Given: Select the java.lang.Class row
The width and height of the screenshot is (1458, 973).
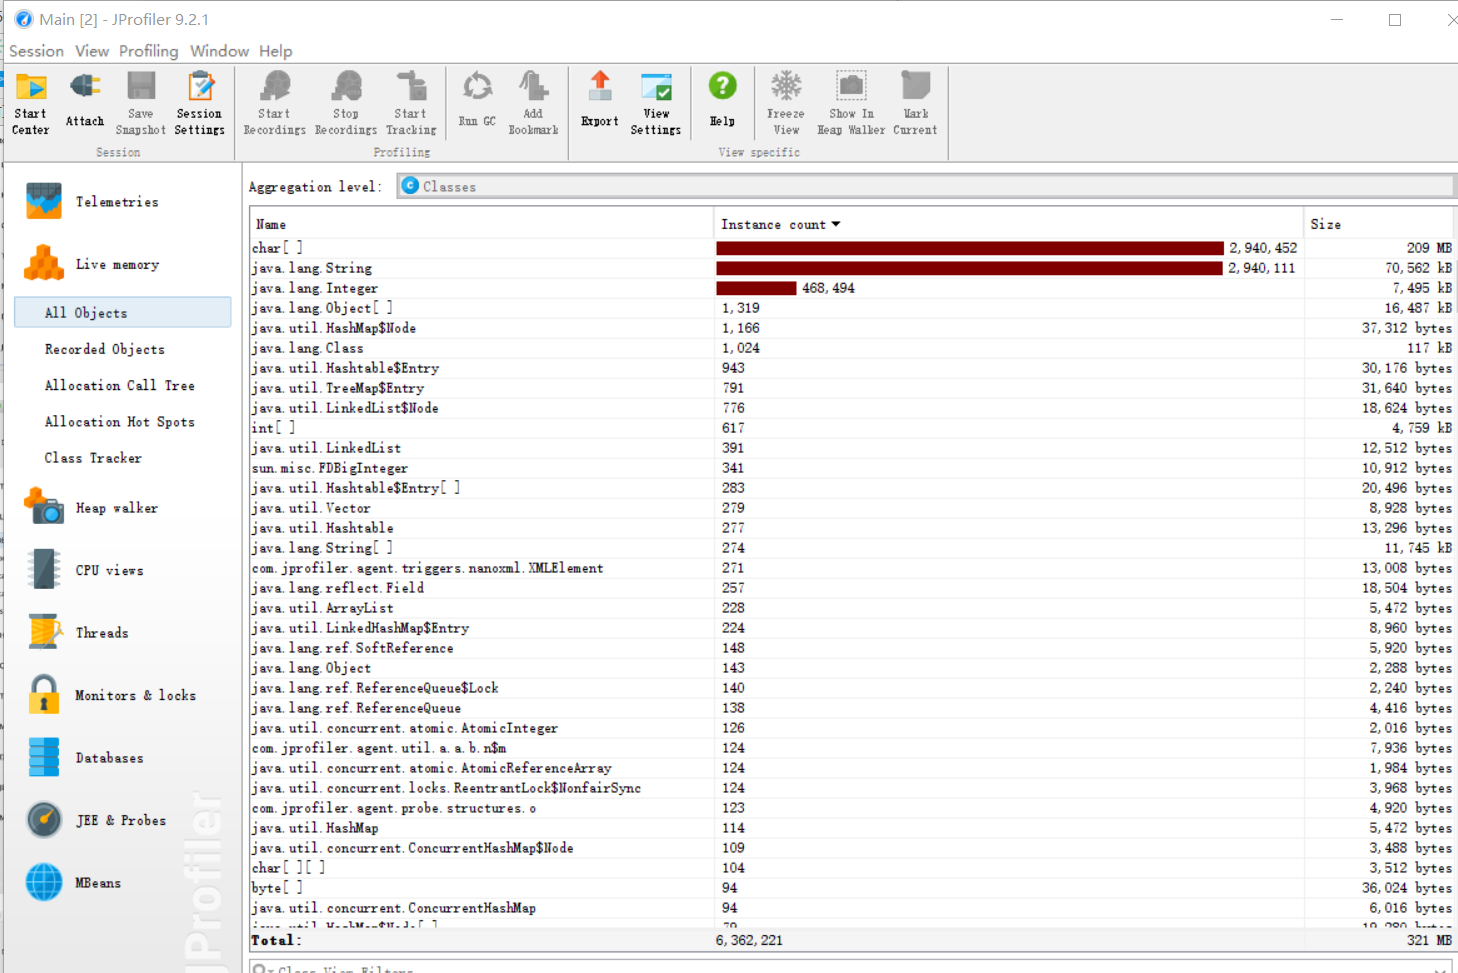Looking at the screenshot, I should coord(852,348).
